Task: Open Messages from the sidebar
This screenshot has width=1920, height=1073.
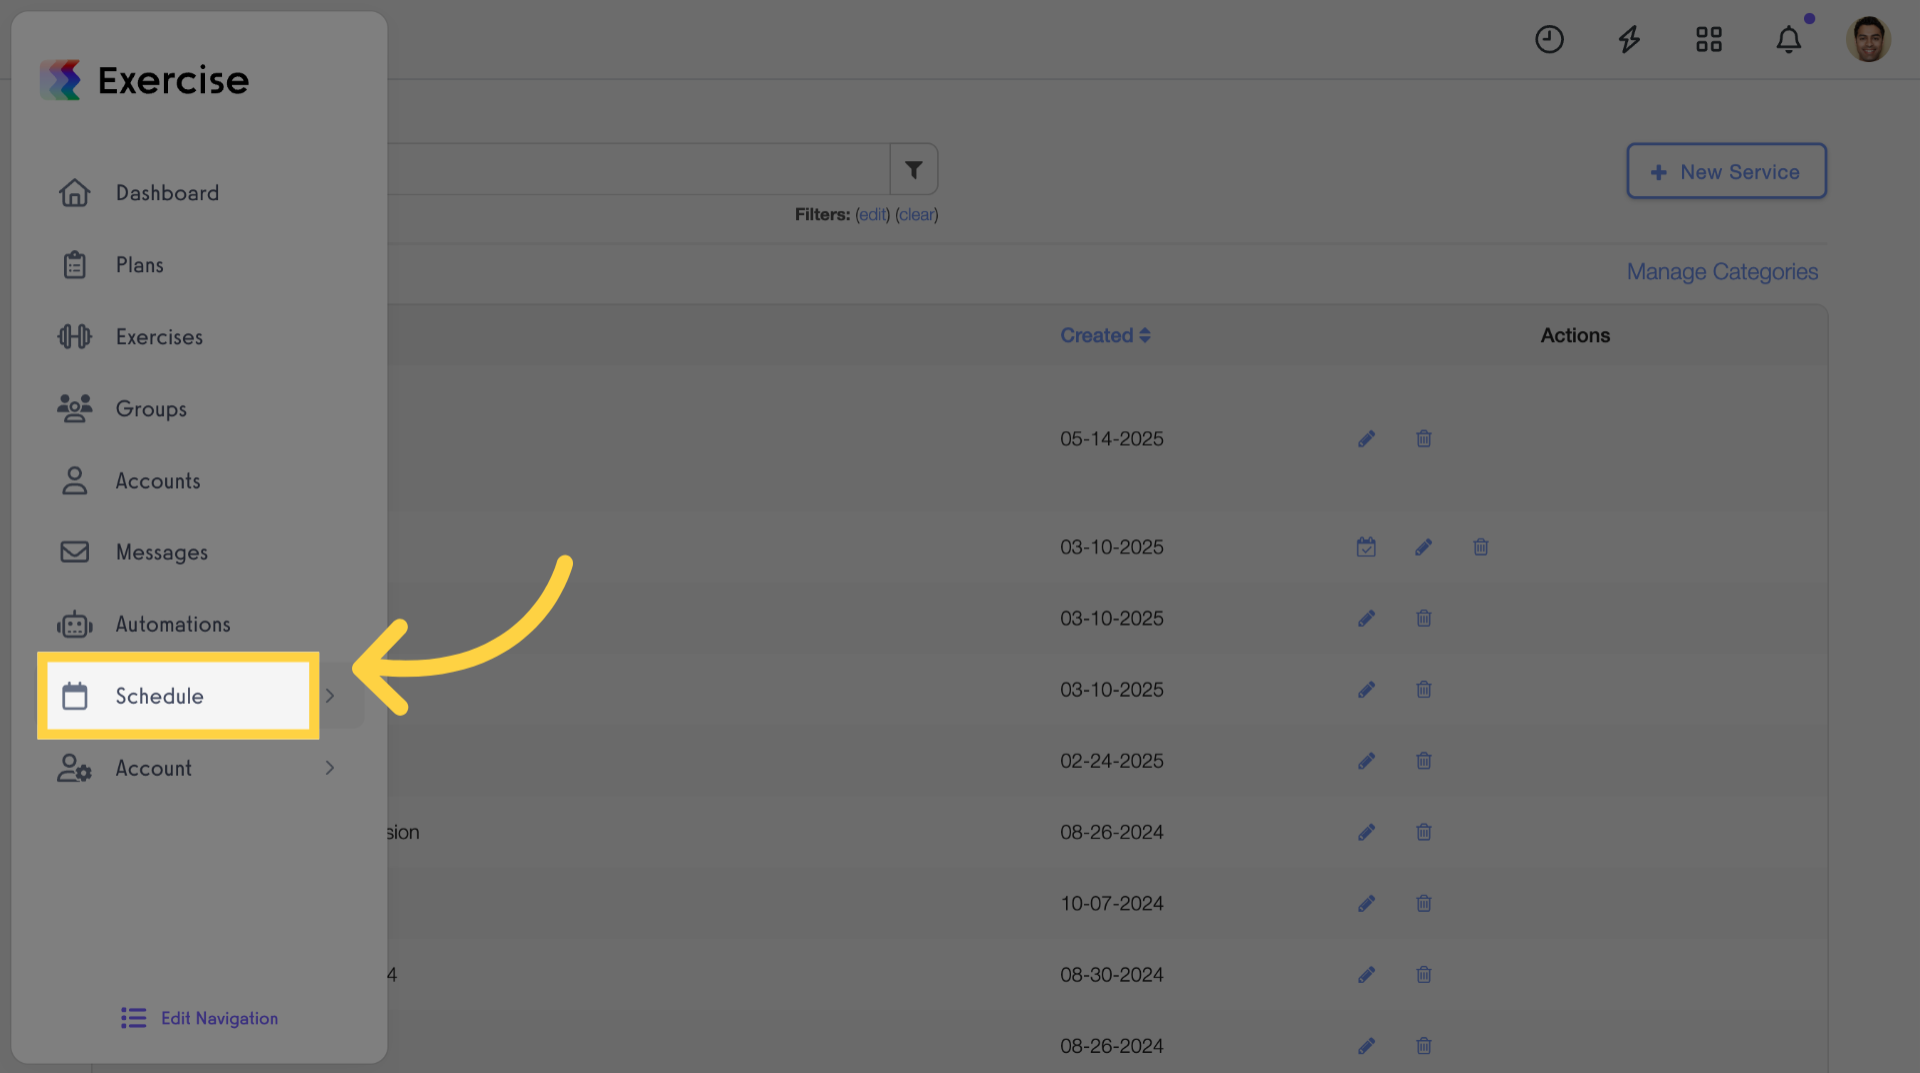Action: (x=161, y=552)
